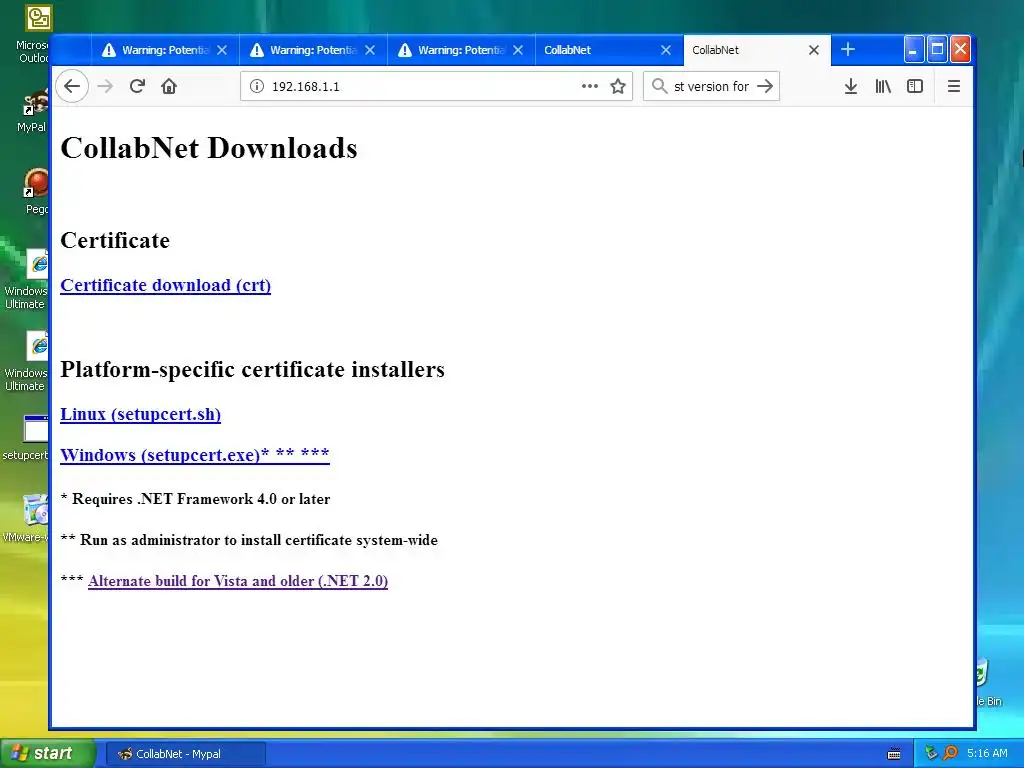Click the keyboard icon in taskbar
This screenshot has height=768, width=1024.
[894, 754]
